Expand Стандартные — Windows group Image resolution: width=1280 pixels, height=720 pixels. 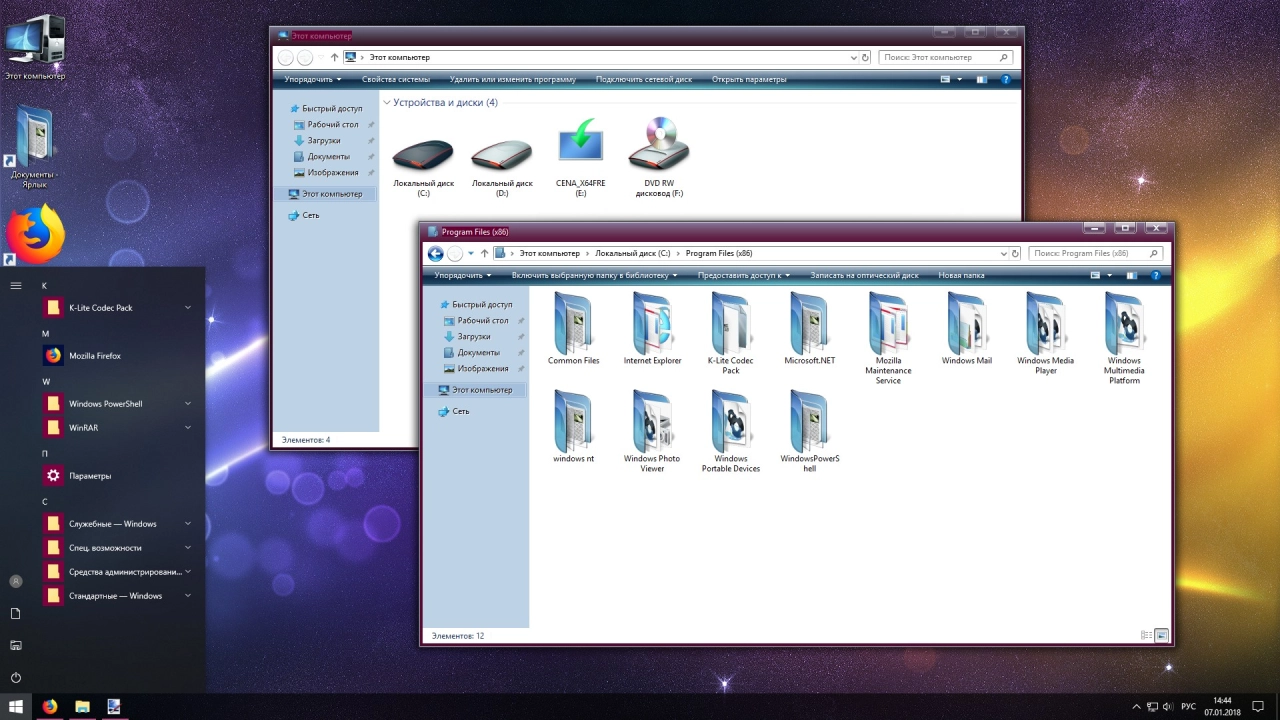pyautogui.click(x=188, y=595)
